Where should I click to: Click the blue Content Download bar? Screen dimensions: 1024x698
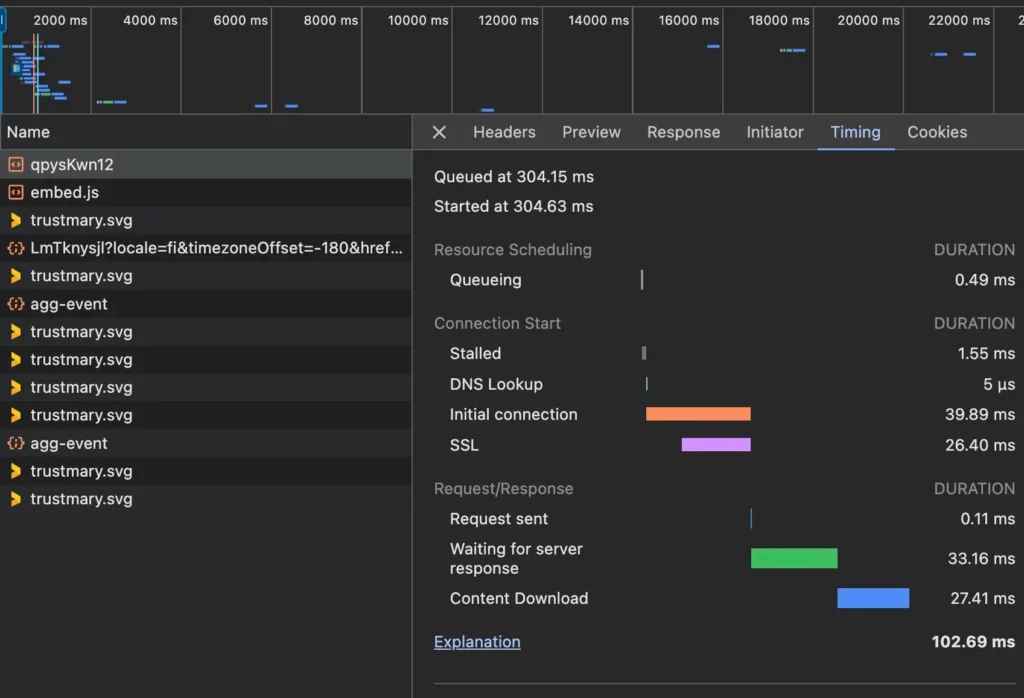873,598
